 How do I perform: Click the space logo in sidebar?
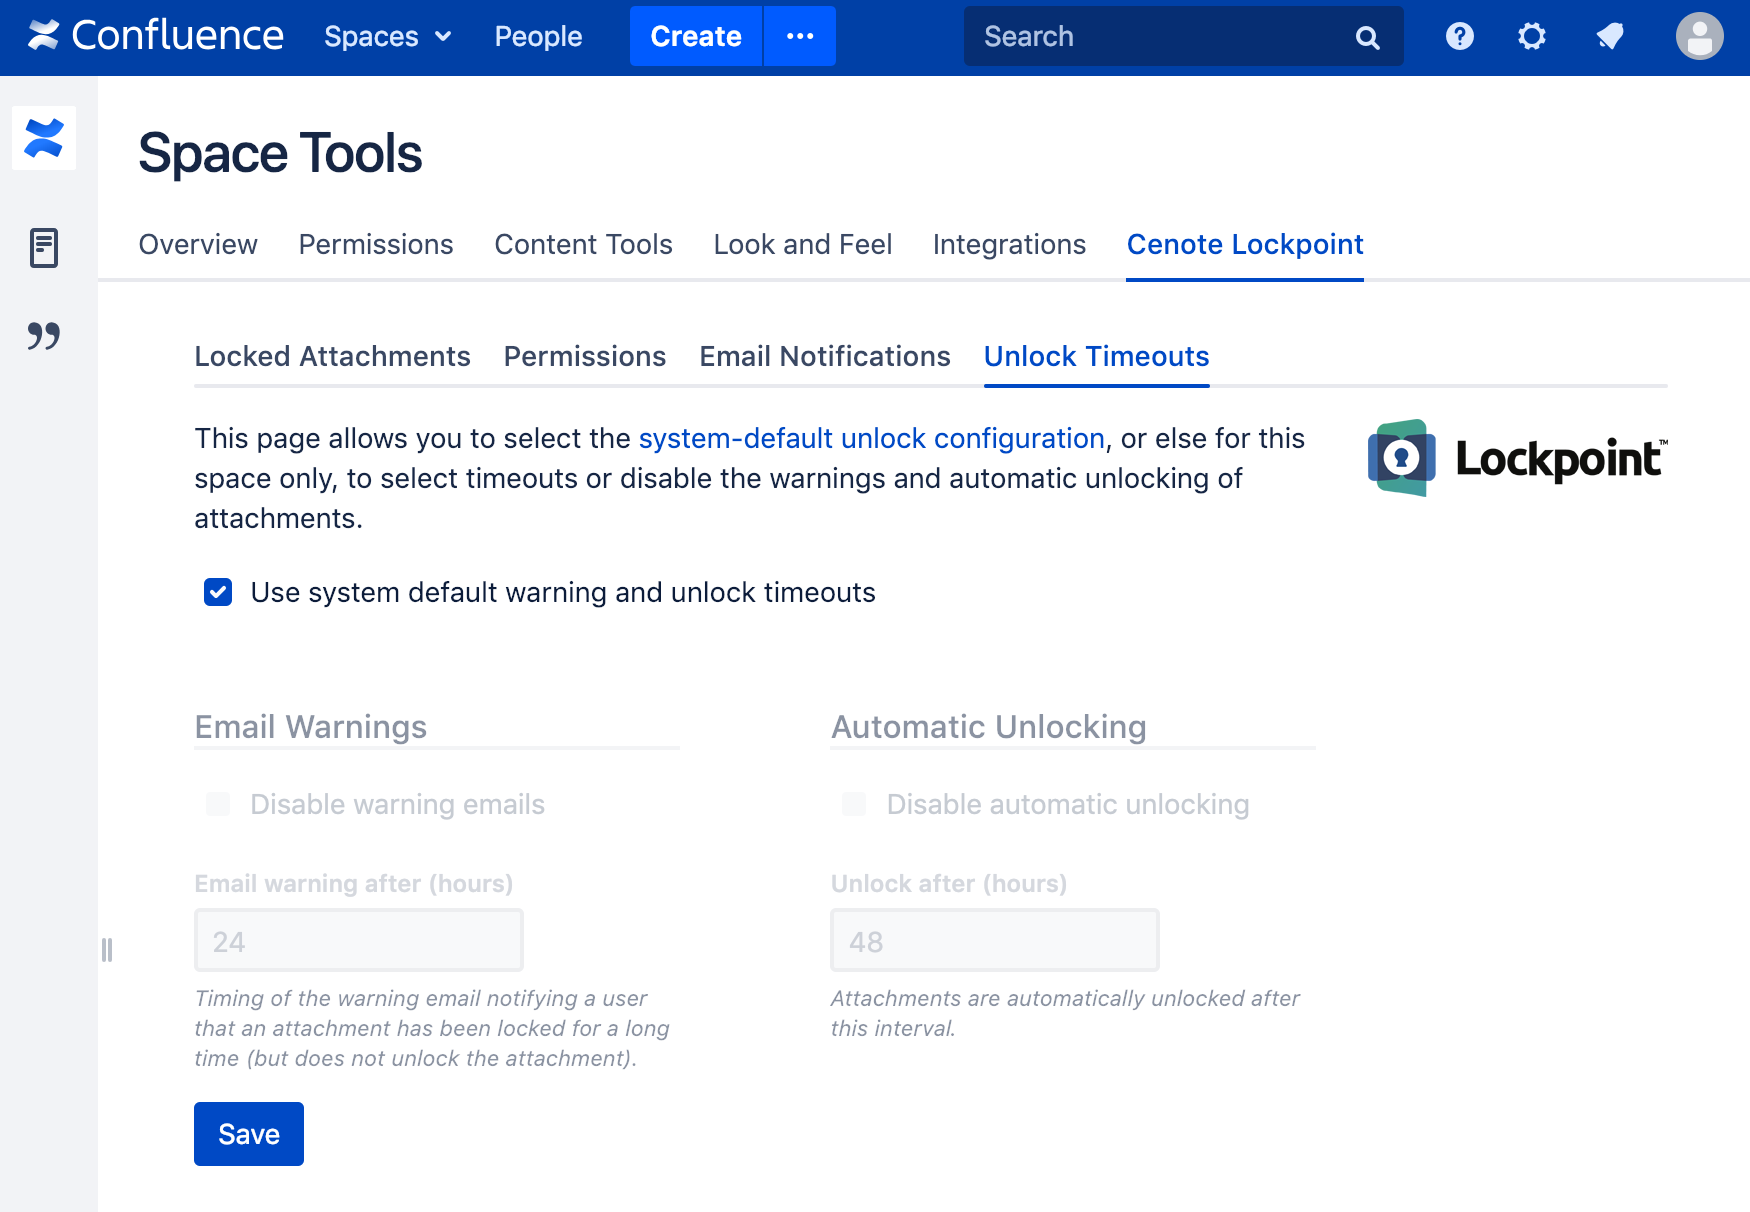[x=44, y=138]
